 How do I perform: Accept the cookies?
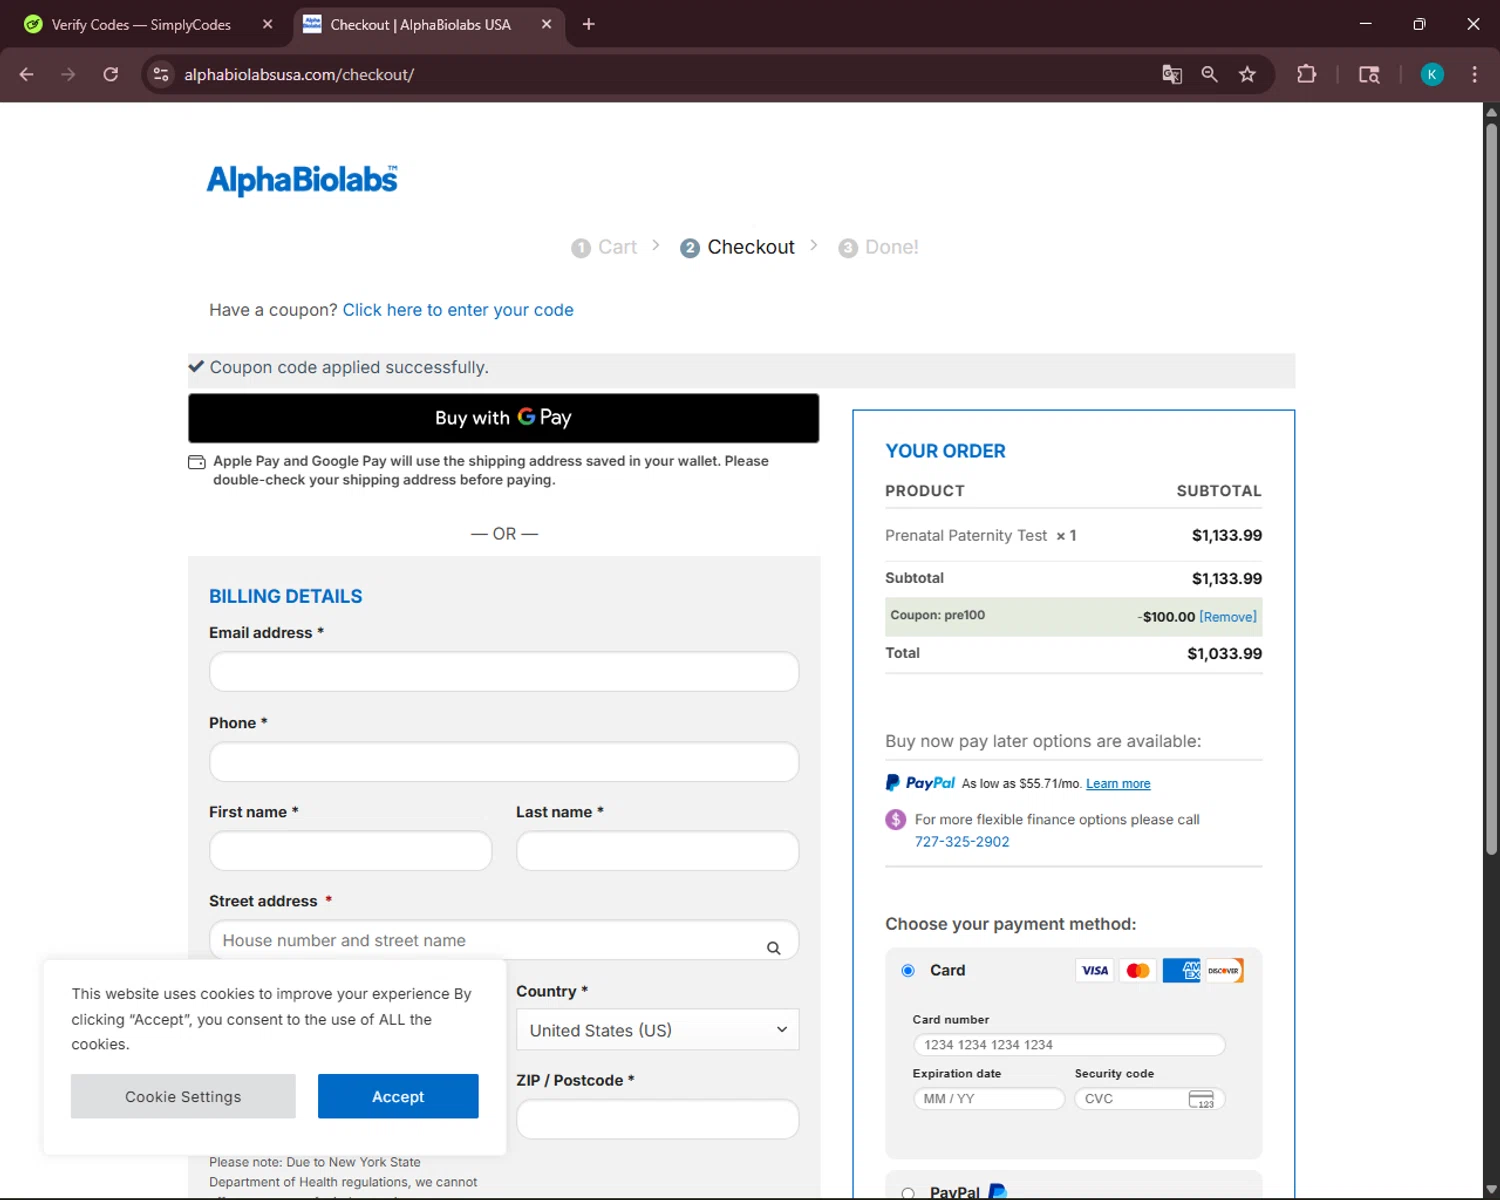pyautogui.click(x=398, y=1097)
